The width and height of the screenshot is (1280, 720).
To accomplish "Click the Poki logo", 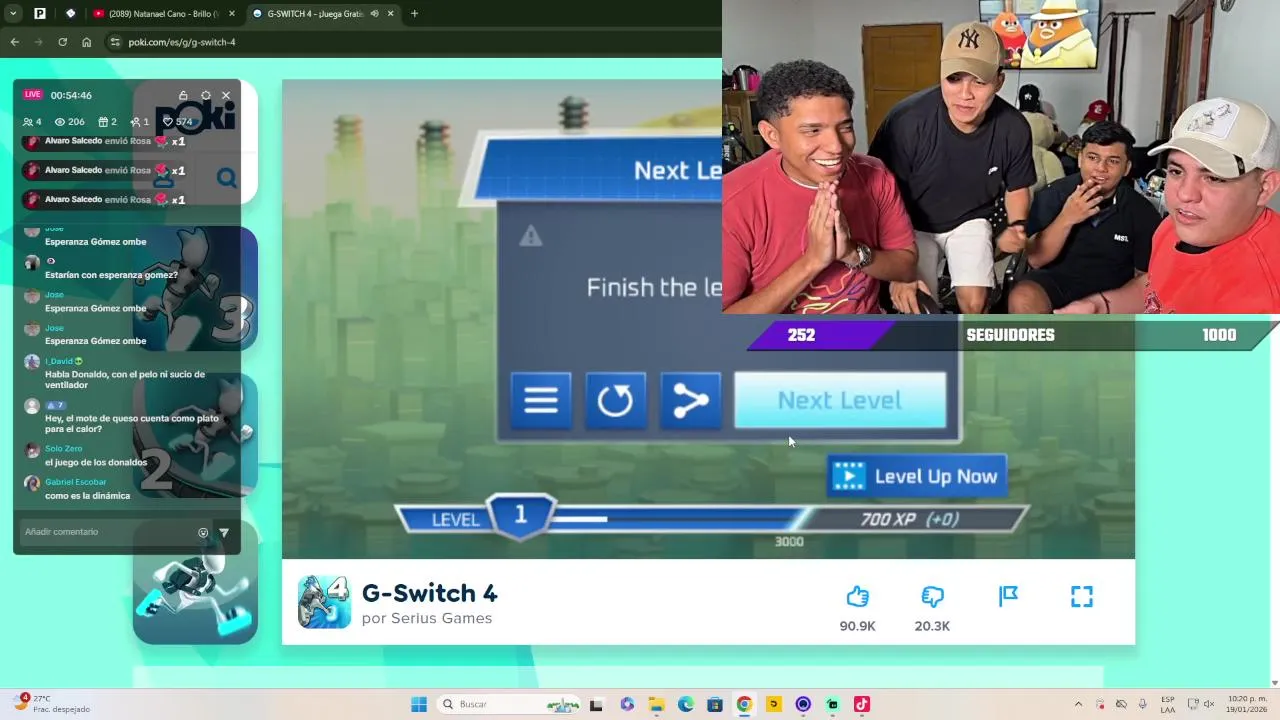I will (x=195, y=118).
